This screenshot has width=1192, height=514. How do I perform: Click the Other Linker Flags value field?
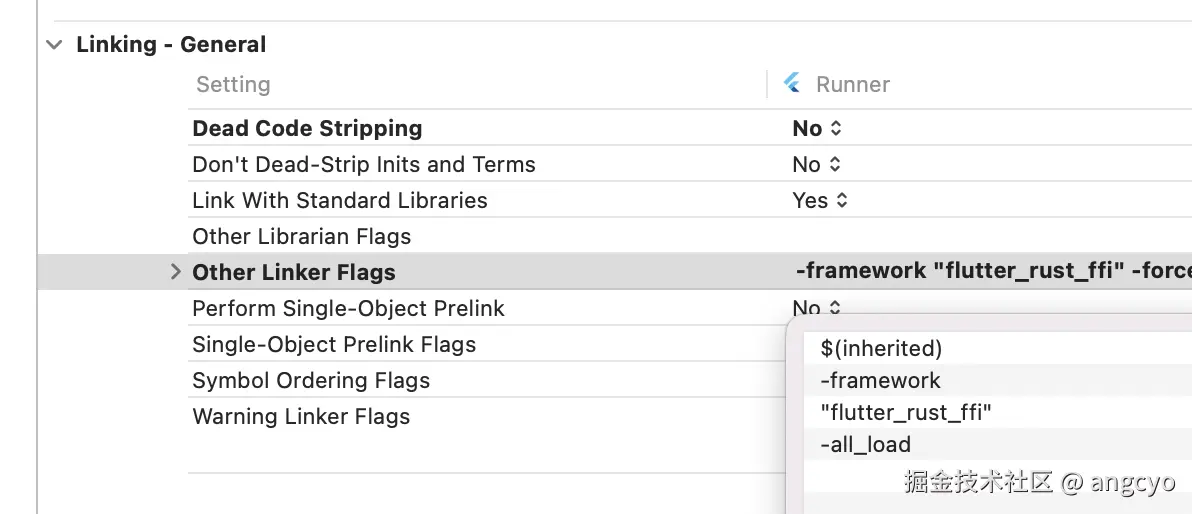(x=990, y=272)
